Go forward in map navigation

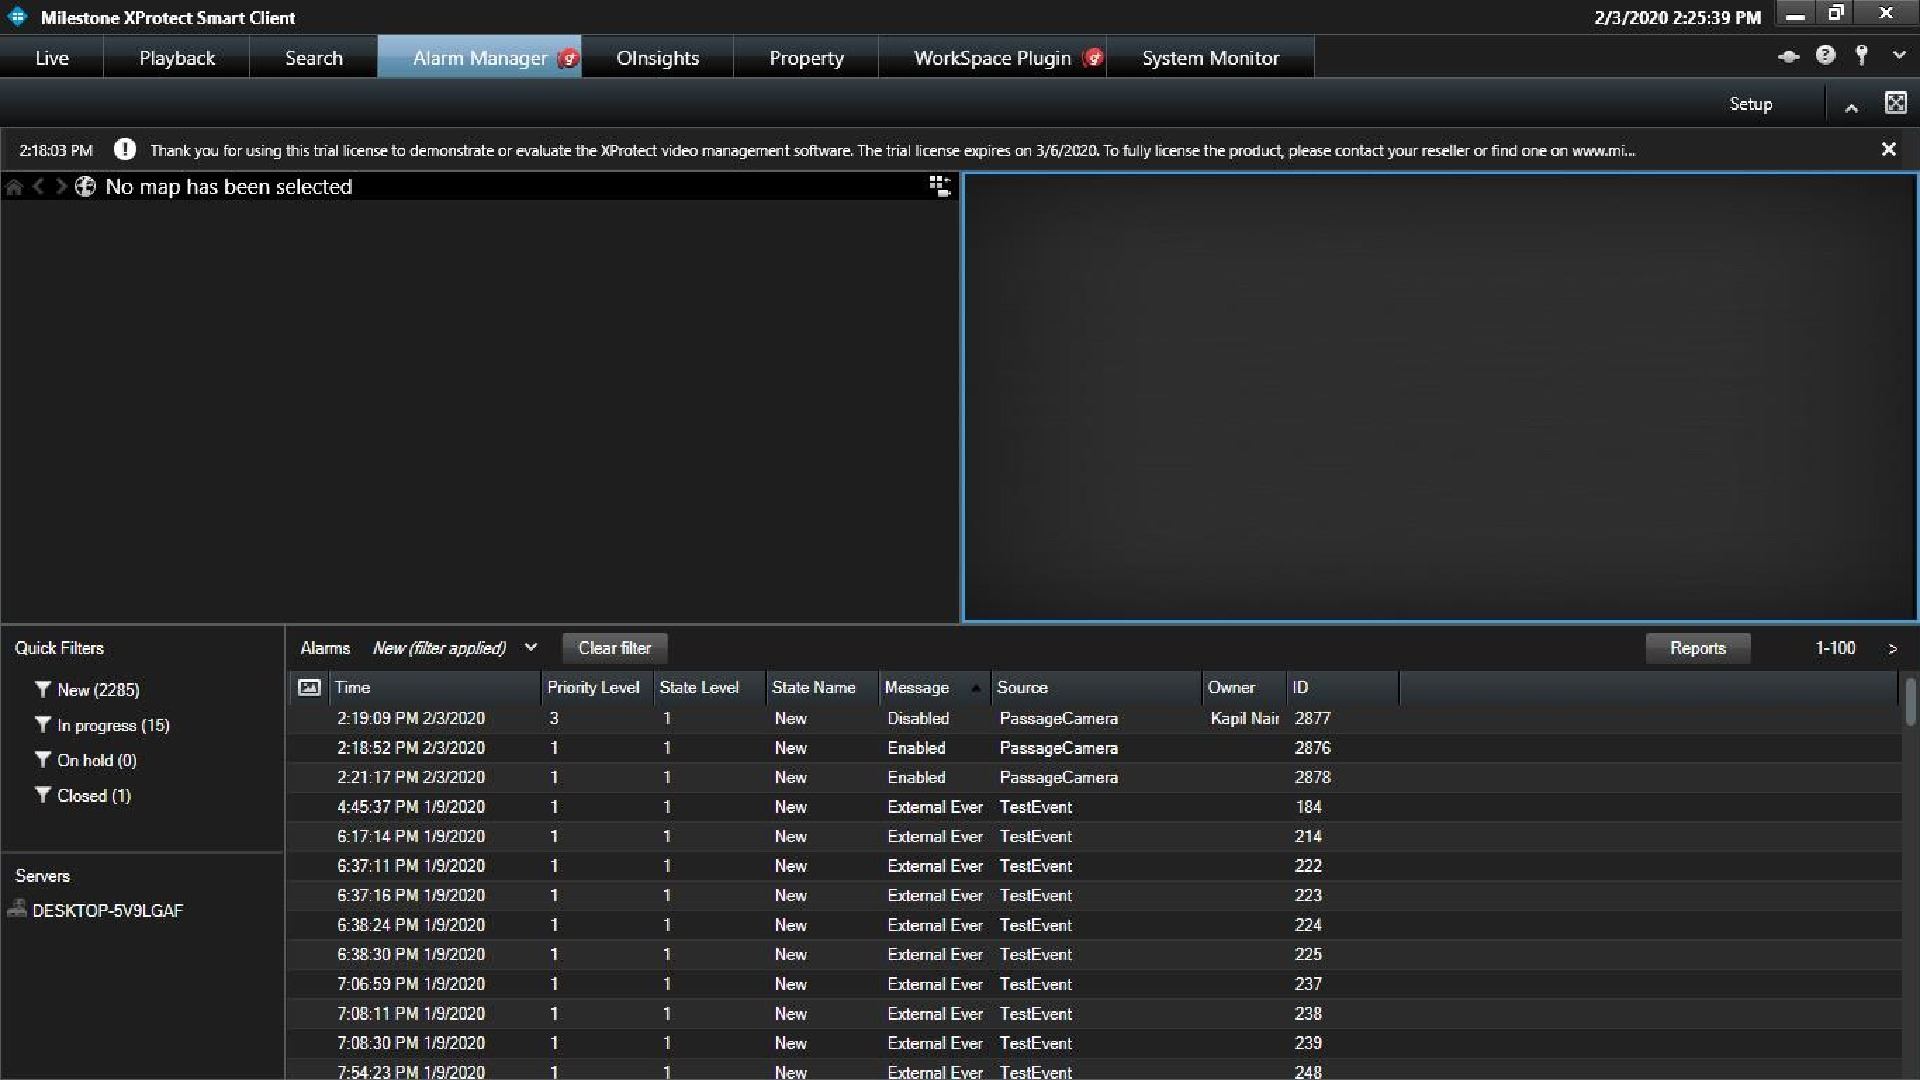pos(61,187)
